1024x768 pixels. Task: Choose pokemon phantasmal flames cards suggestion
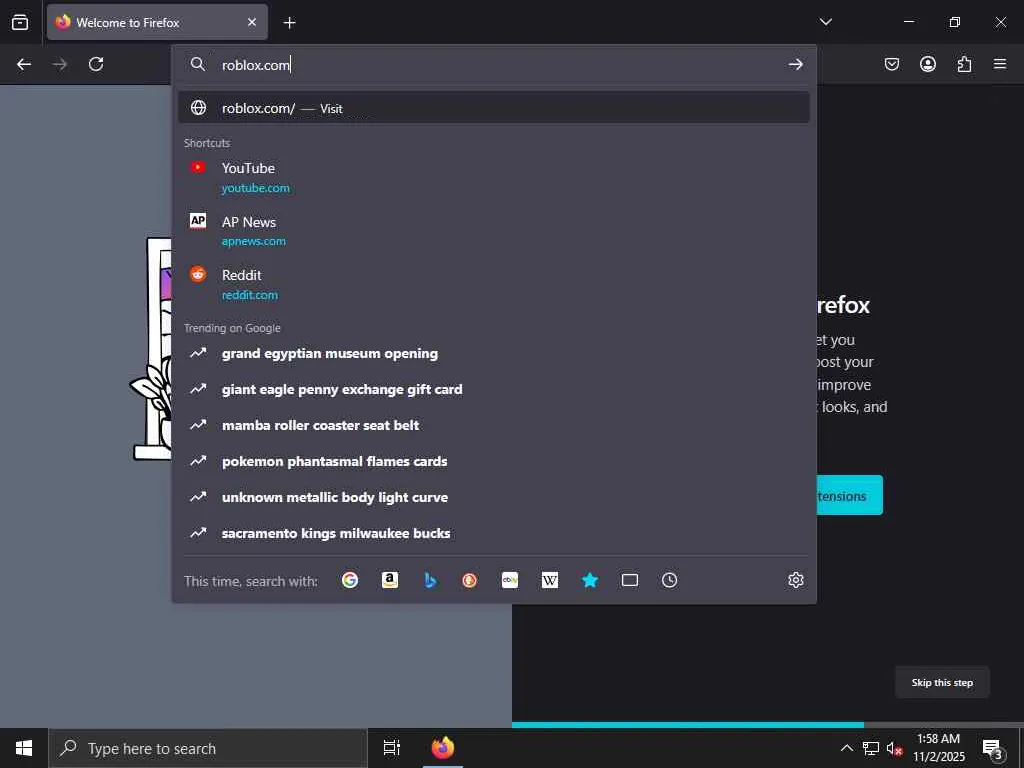click(494, 461)
